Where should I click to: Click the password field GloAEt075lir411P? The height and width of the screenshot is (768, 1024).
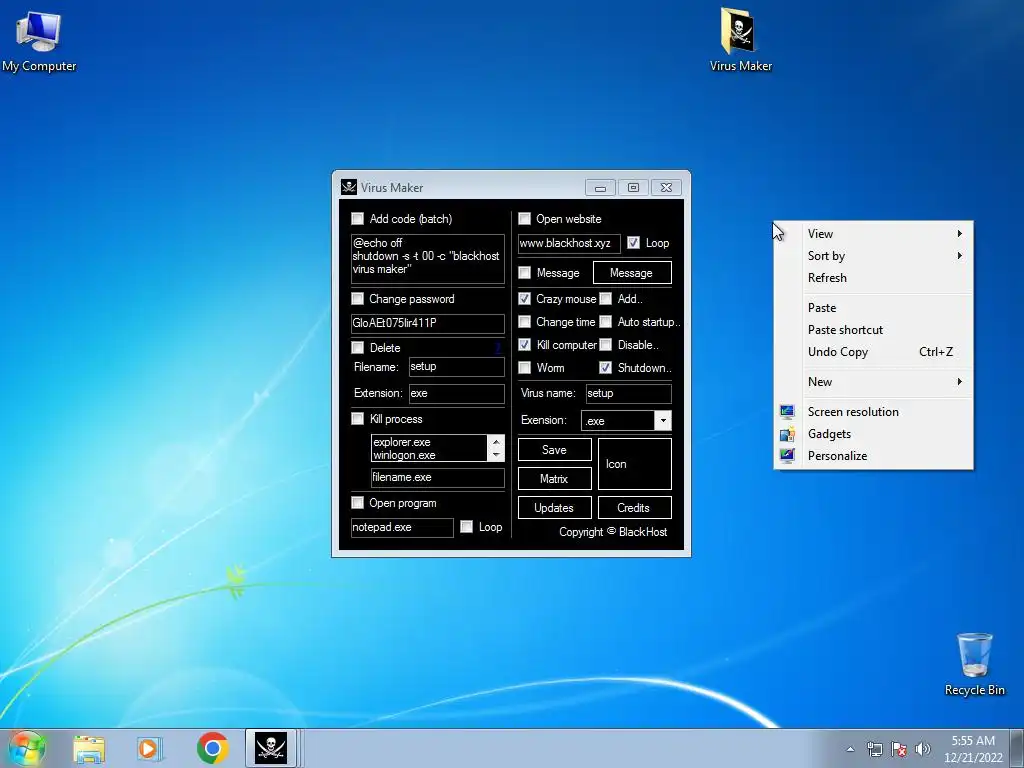(x=428, y=323)
